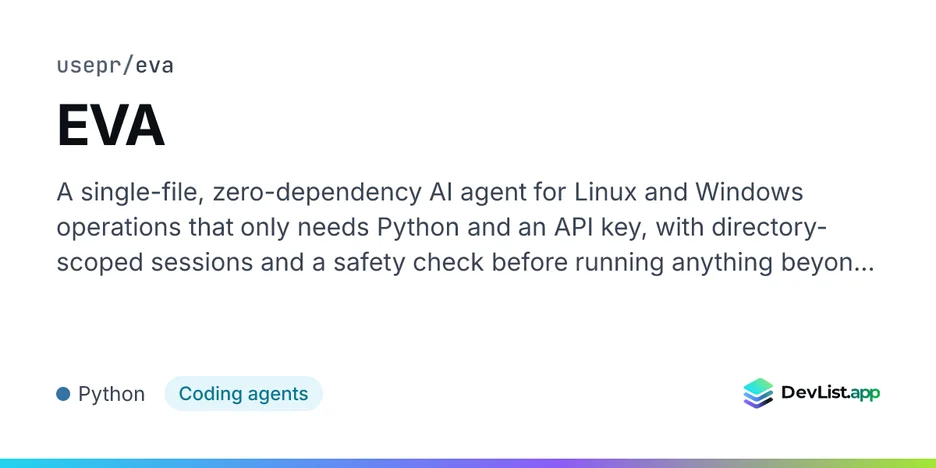The height and width of the screenshot is (468, 936).
Task: Click the green .app portion of logo
Action: [x=862, y=394]
